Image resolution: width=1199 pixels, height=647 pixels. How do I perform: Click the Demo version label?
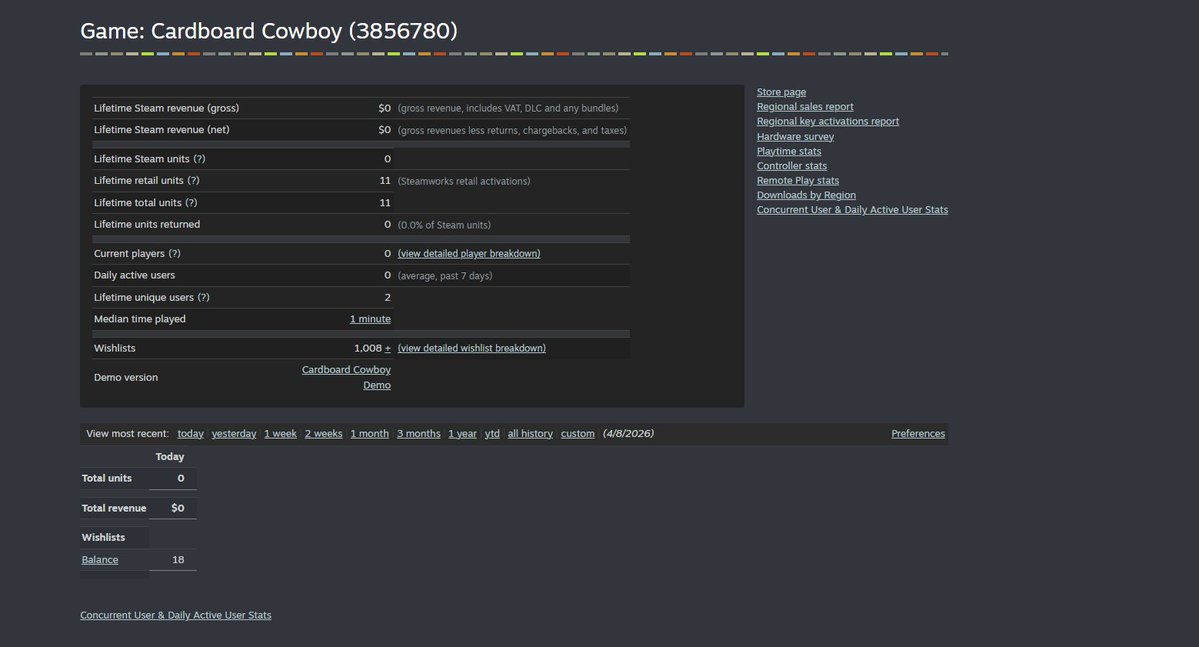[x=126, y=377]
